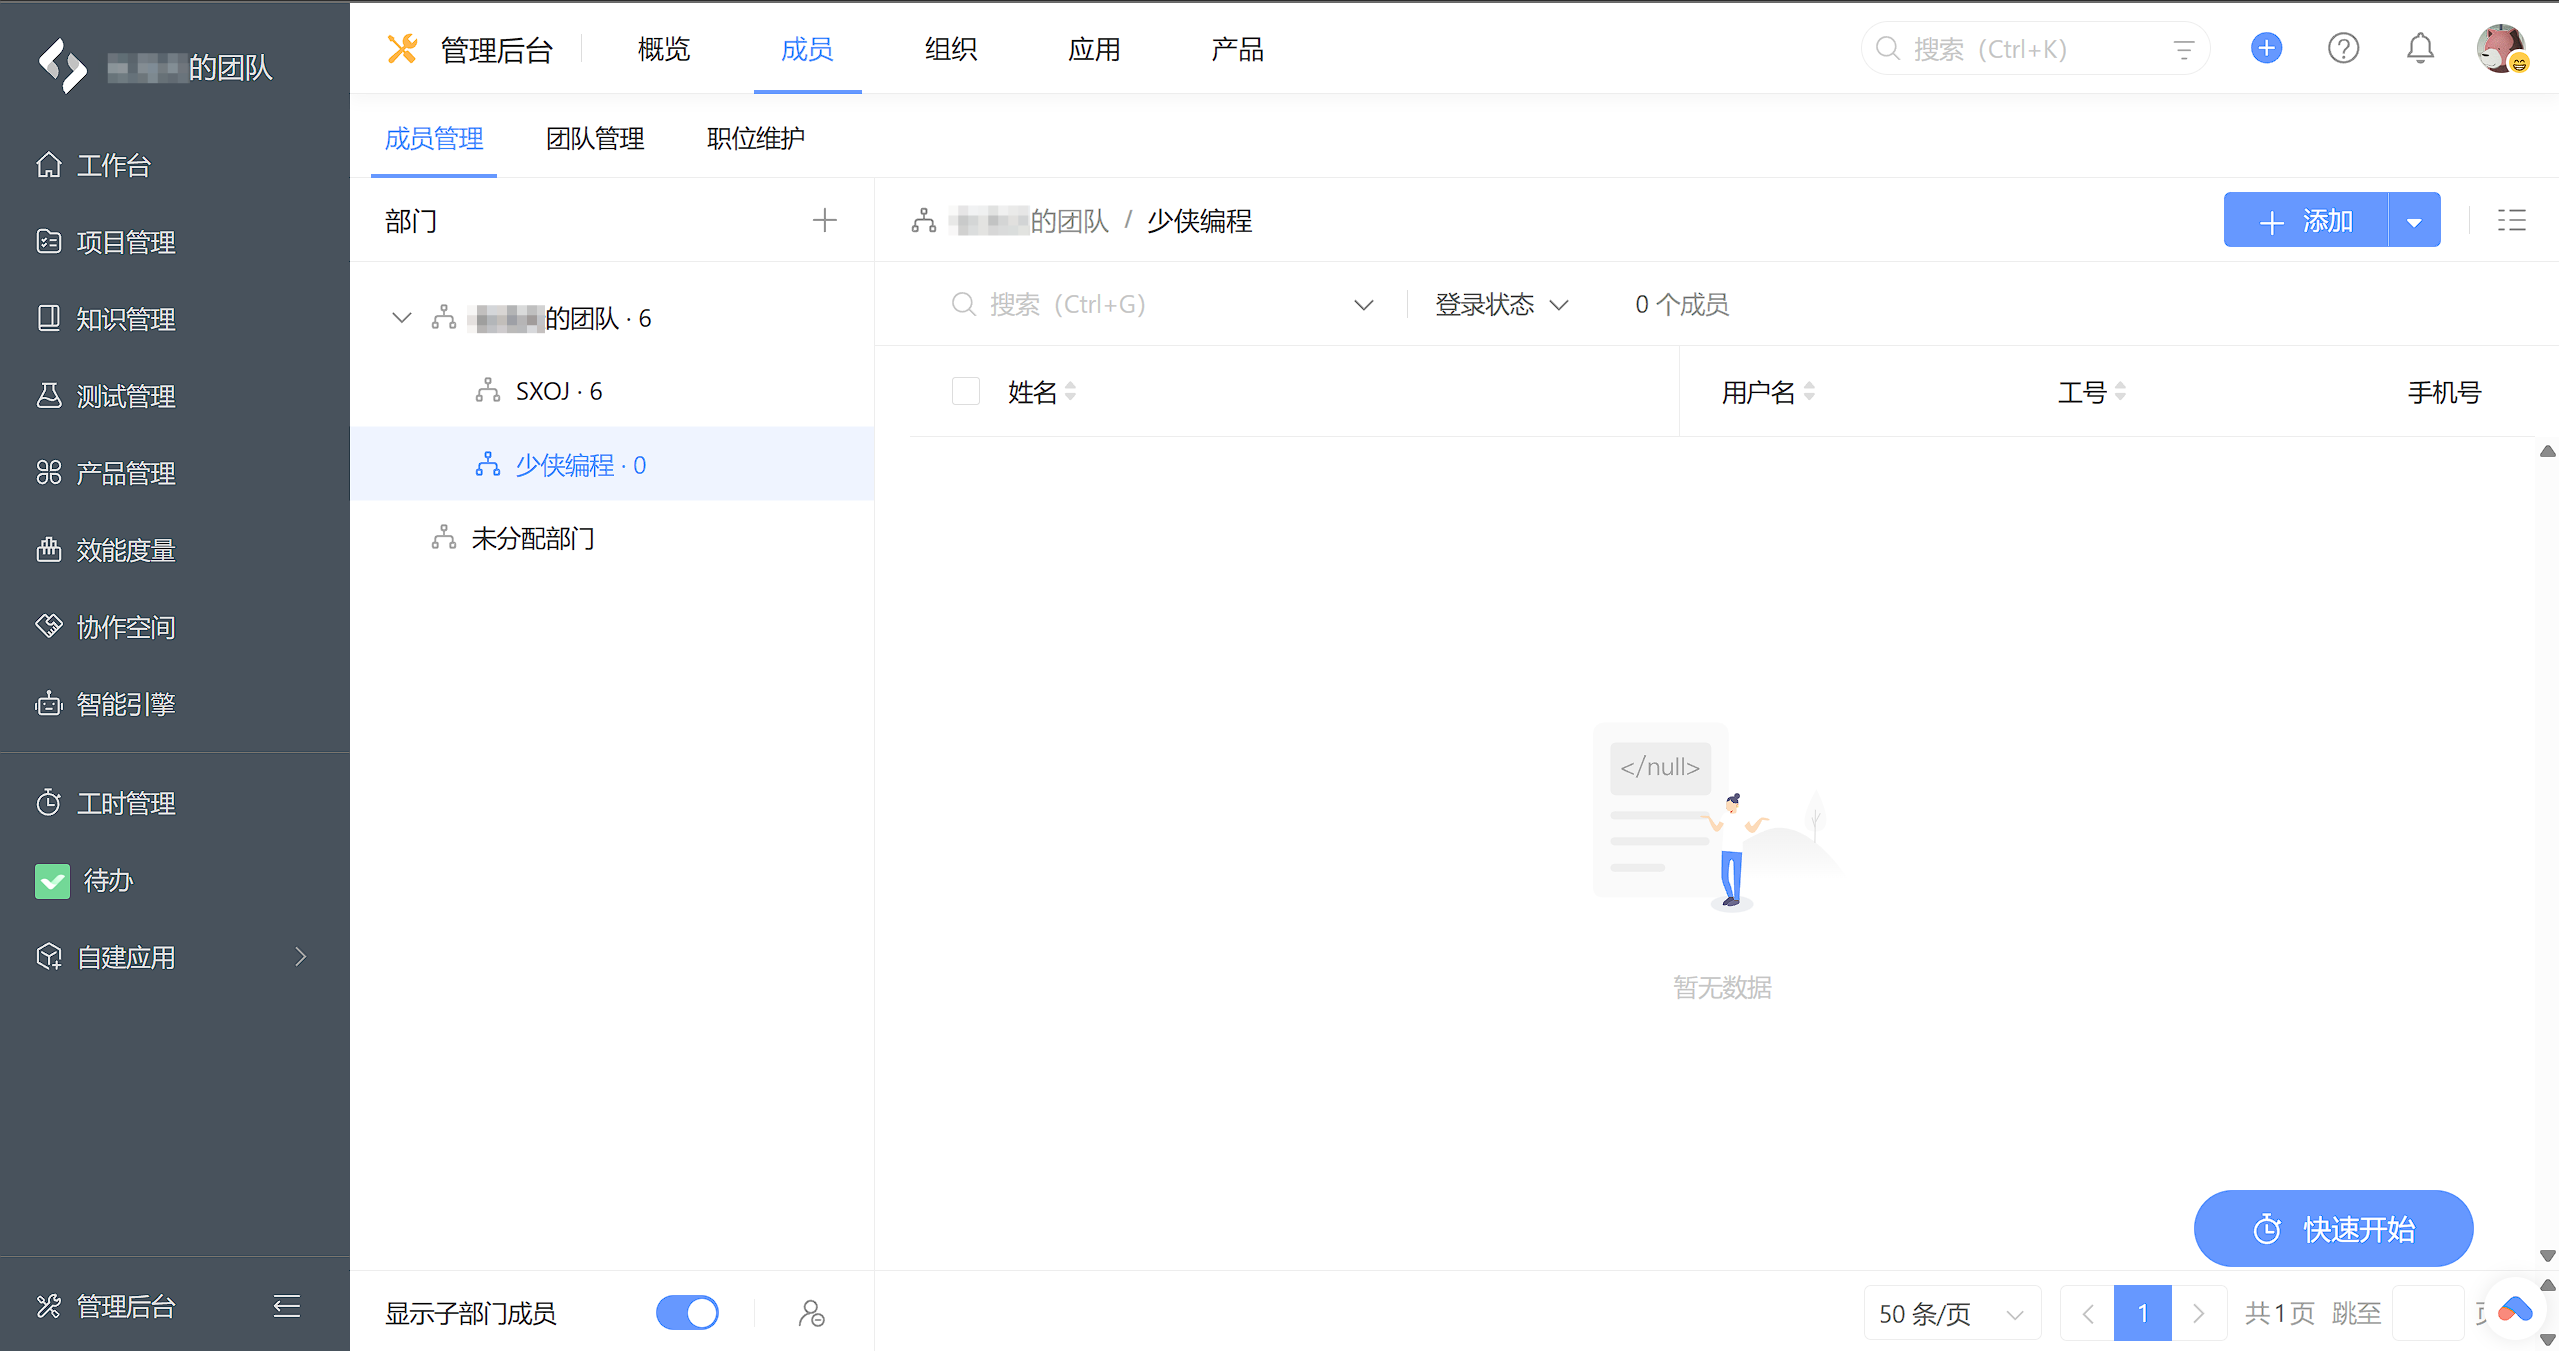
Task: Open the help question mark icon
Action: coord(2343,48)
